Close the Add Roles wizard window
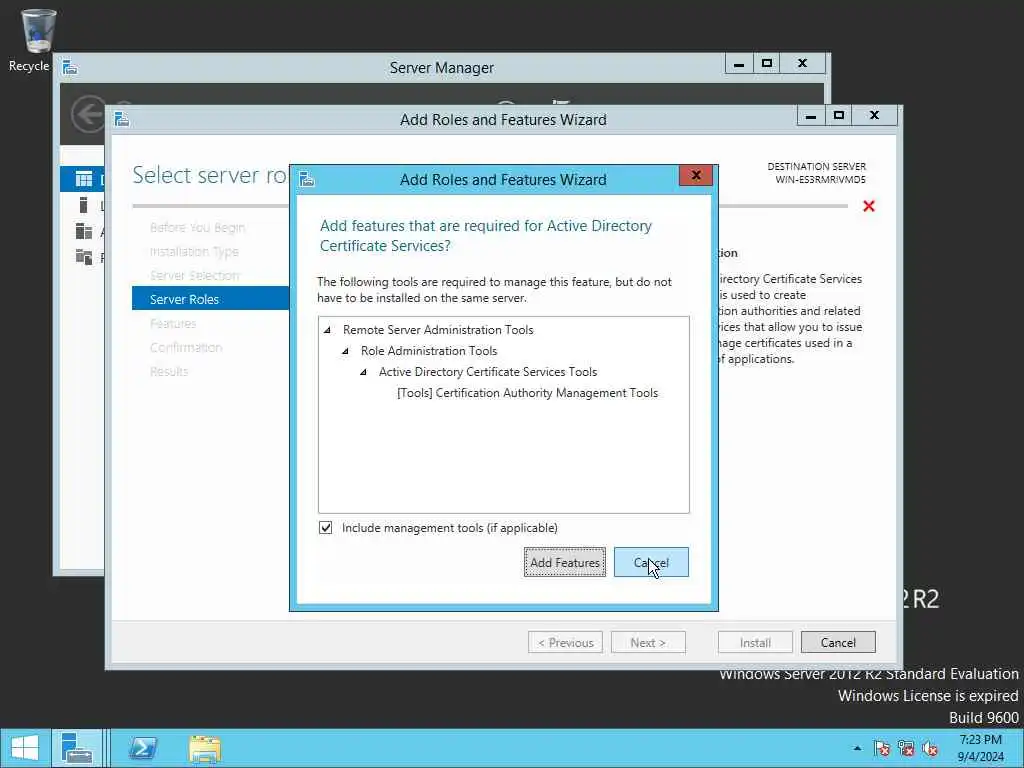 874,116
